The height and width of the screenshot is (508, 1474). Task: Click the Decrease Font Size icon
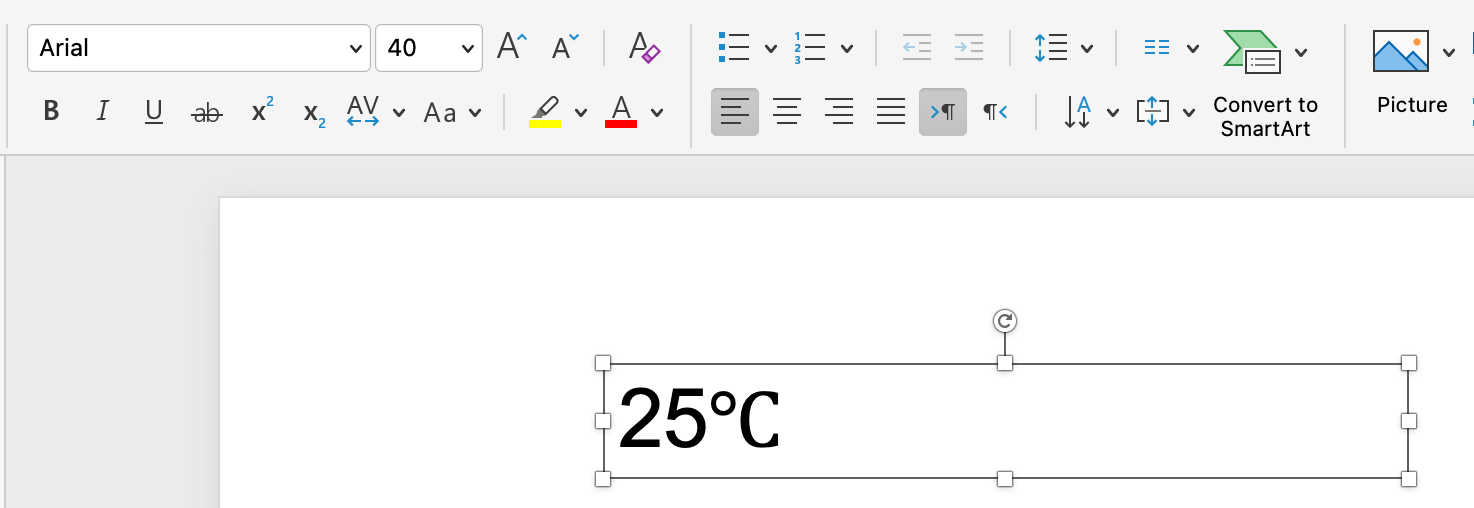coord(565,47)
